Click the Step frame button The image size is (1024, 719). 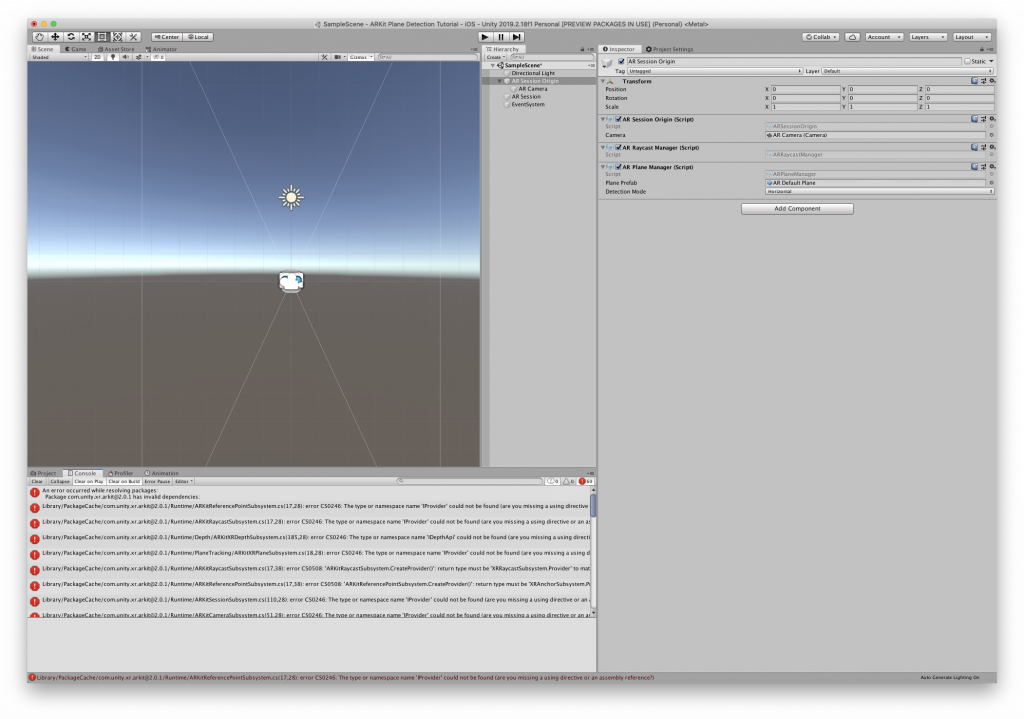[x=517, y=37]
